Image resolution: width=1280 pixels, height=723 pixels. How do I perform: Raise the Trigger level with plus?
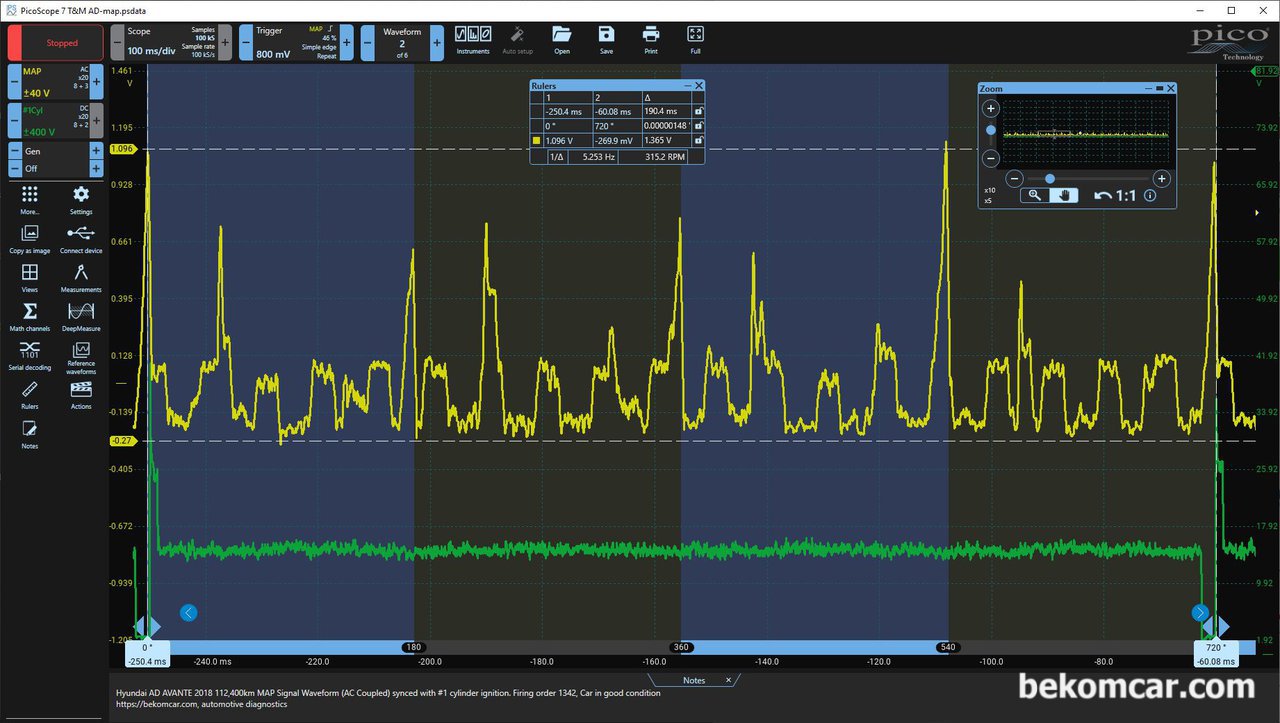coord(346,43)
